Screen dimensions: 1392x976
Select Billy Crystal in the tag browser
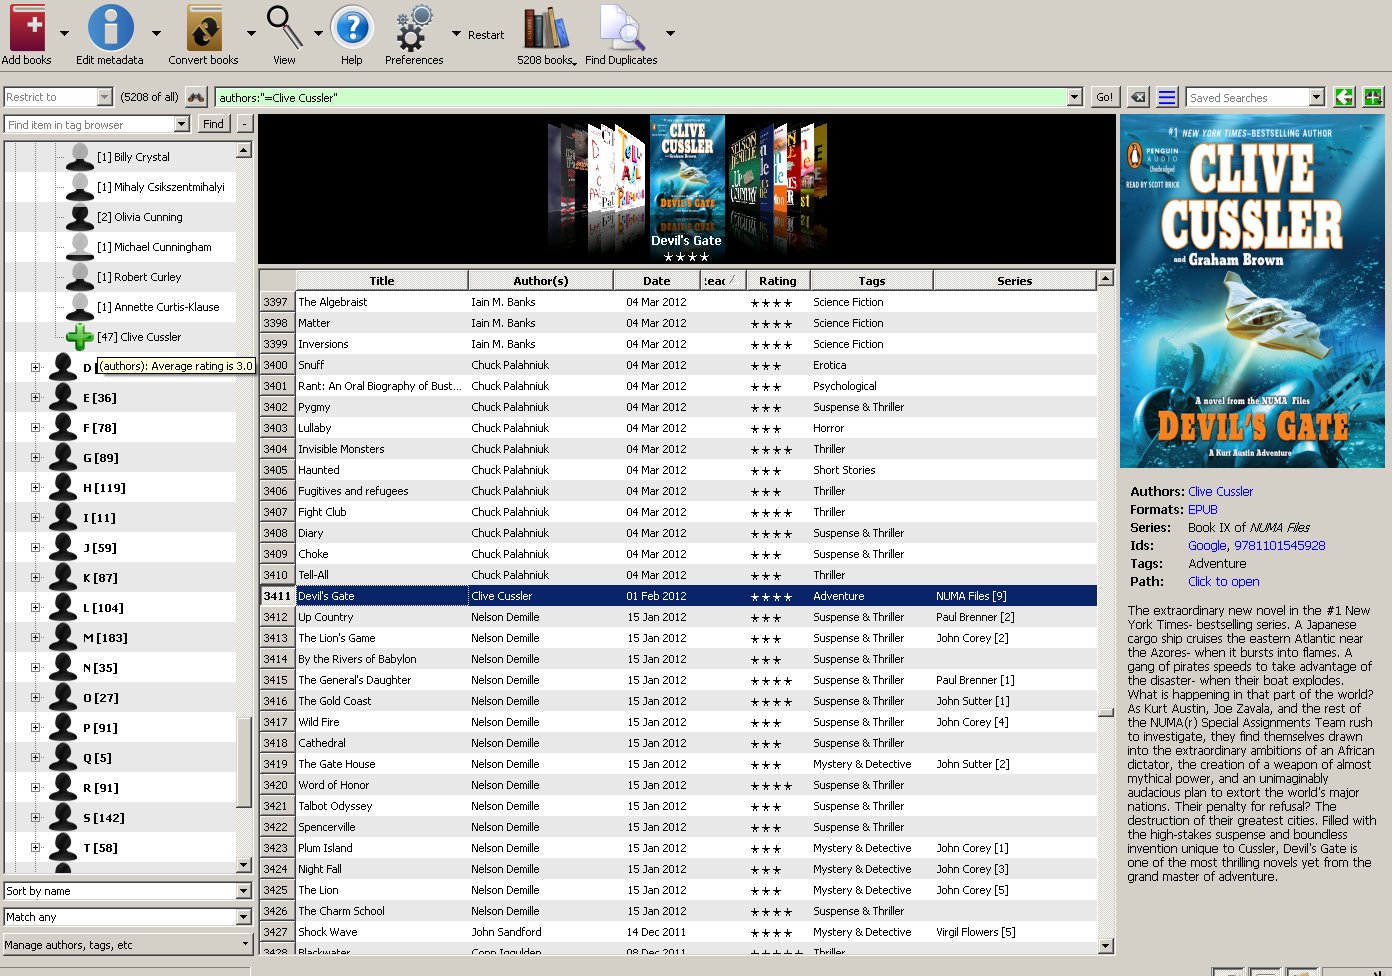133,157
